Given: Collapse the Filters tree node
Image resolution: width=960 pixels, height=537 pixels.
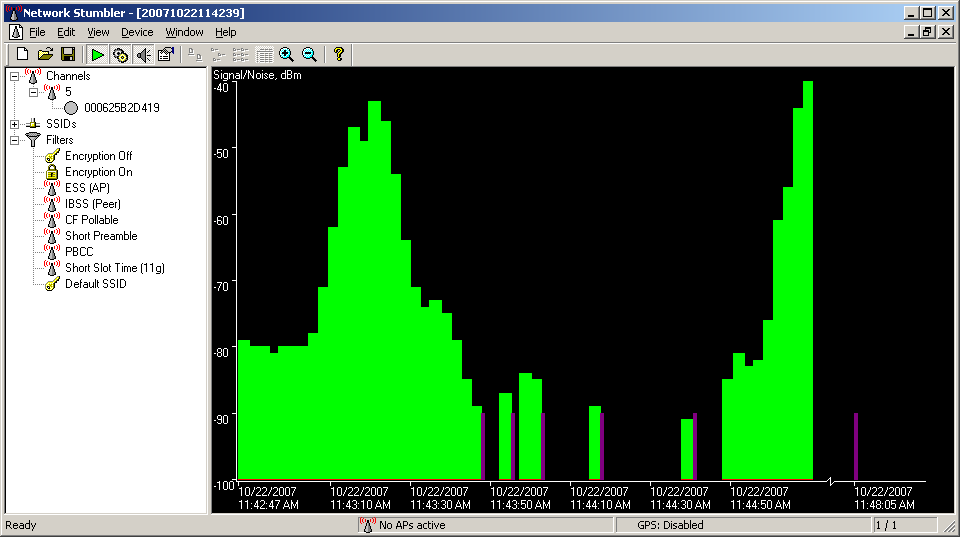Looking at the screenshot, I should tap(14, 140).
